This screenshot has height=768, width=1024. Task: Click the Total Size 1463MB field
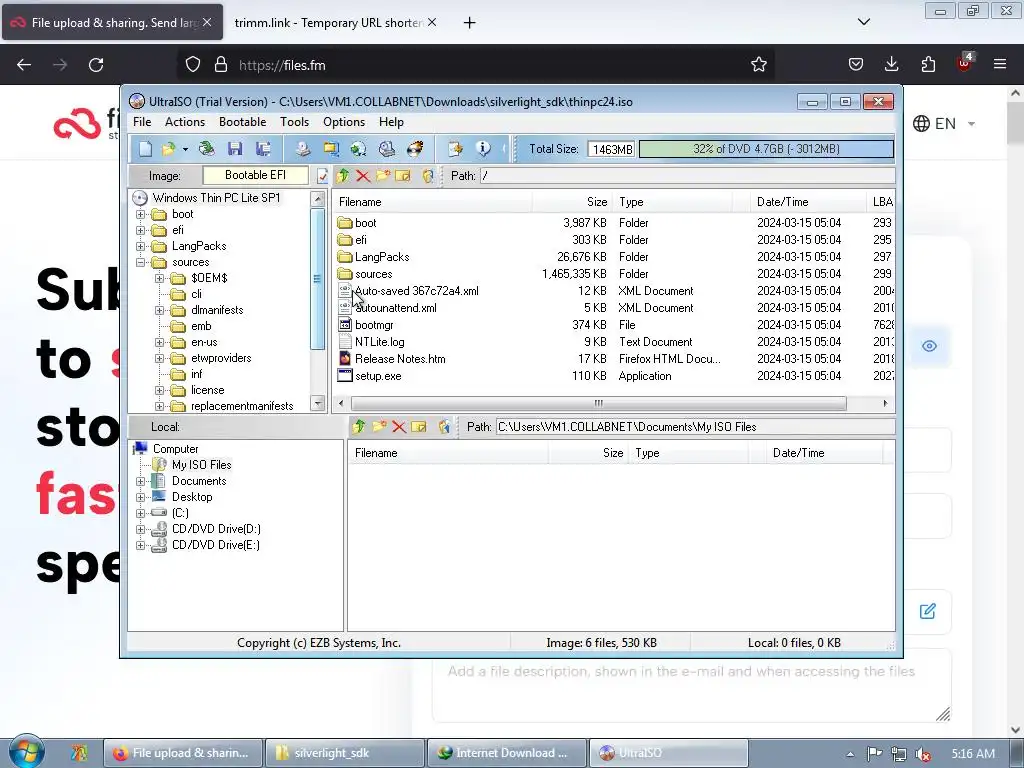611,150
